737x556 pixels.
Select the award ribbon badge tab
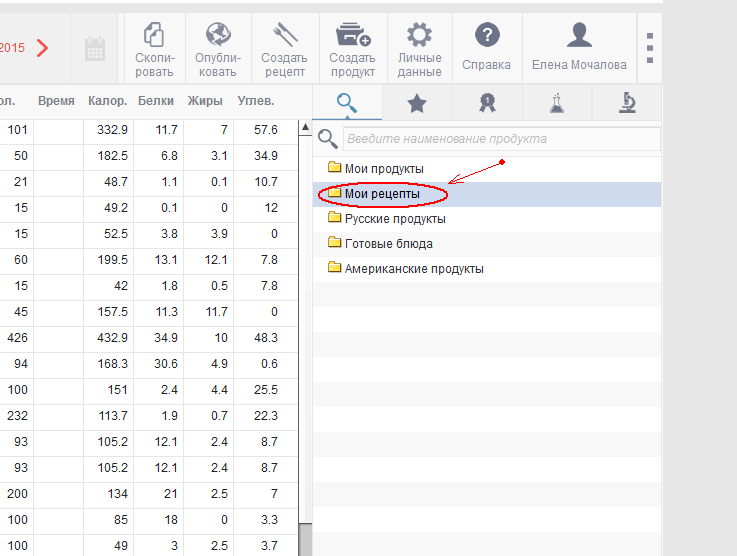coord(487,102)
